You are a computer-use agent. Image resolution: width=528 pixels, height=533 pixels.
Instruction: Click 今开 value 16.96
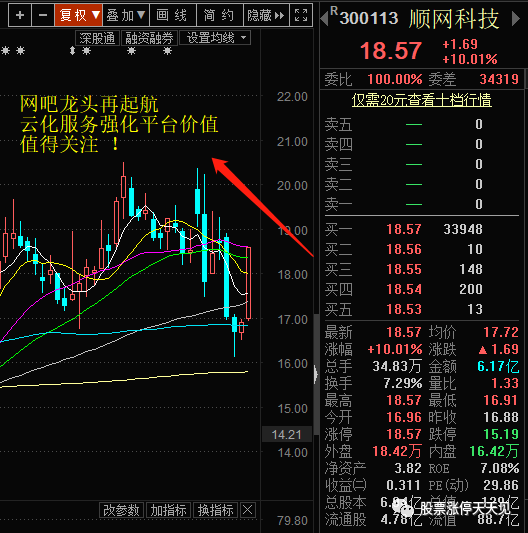click(x=404, y=417)
